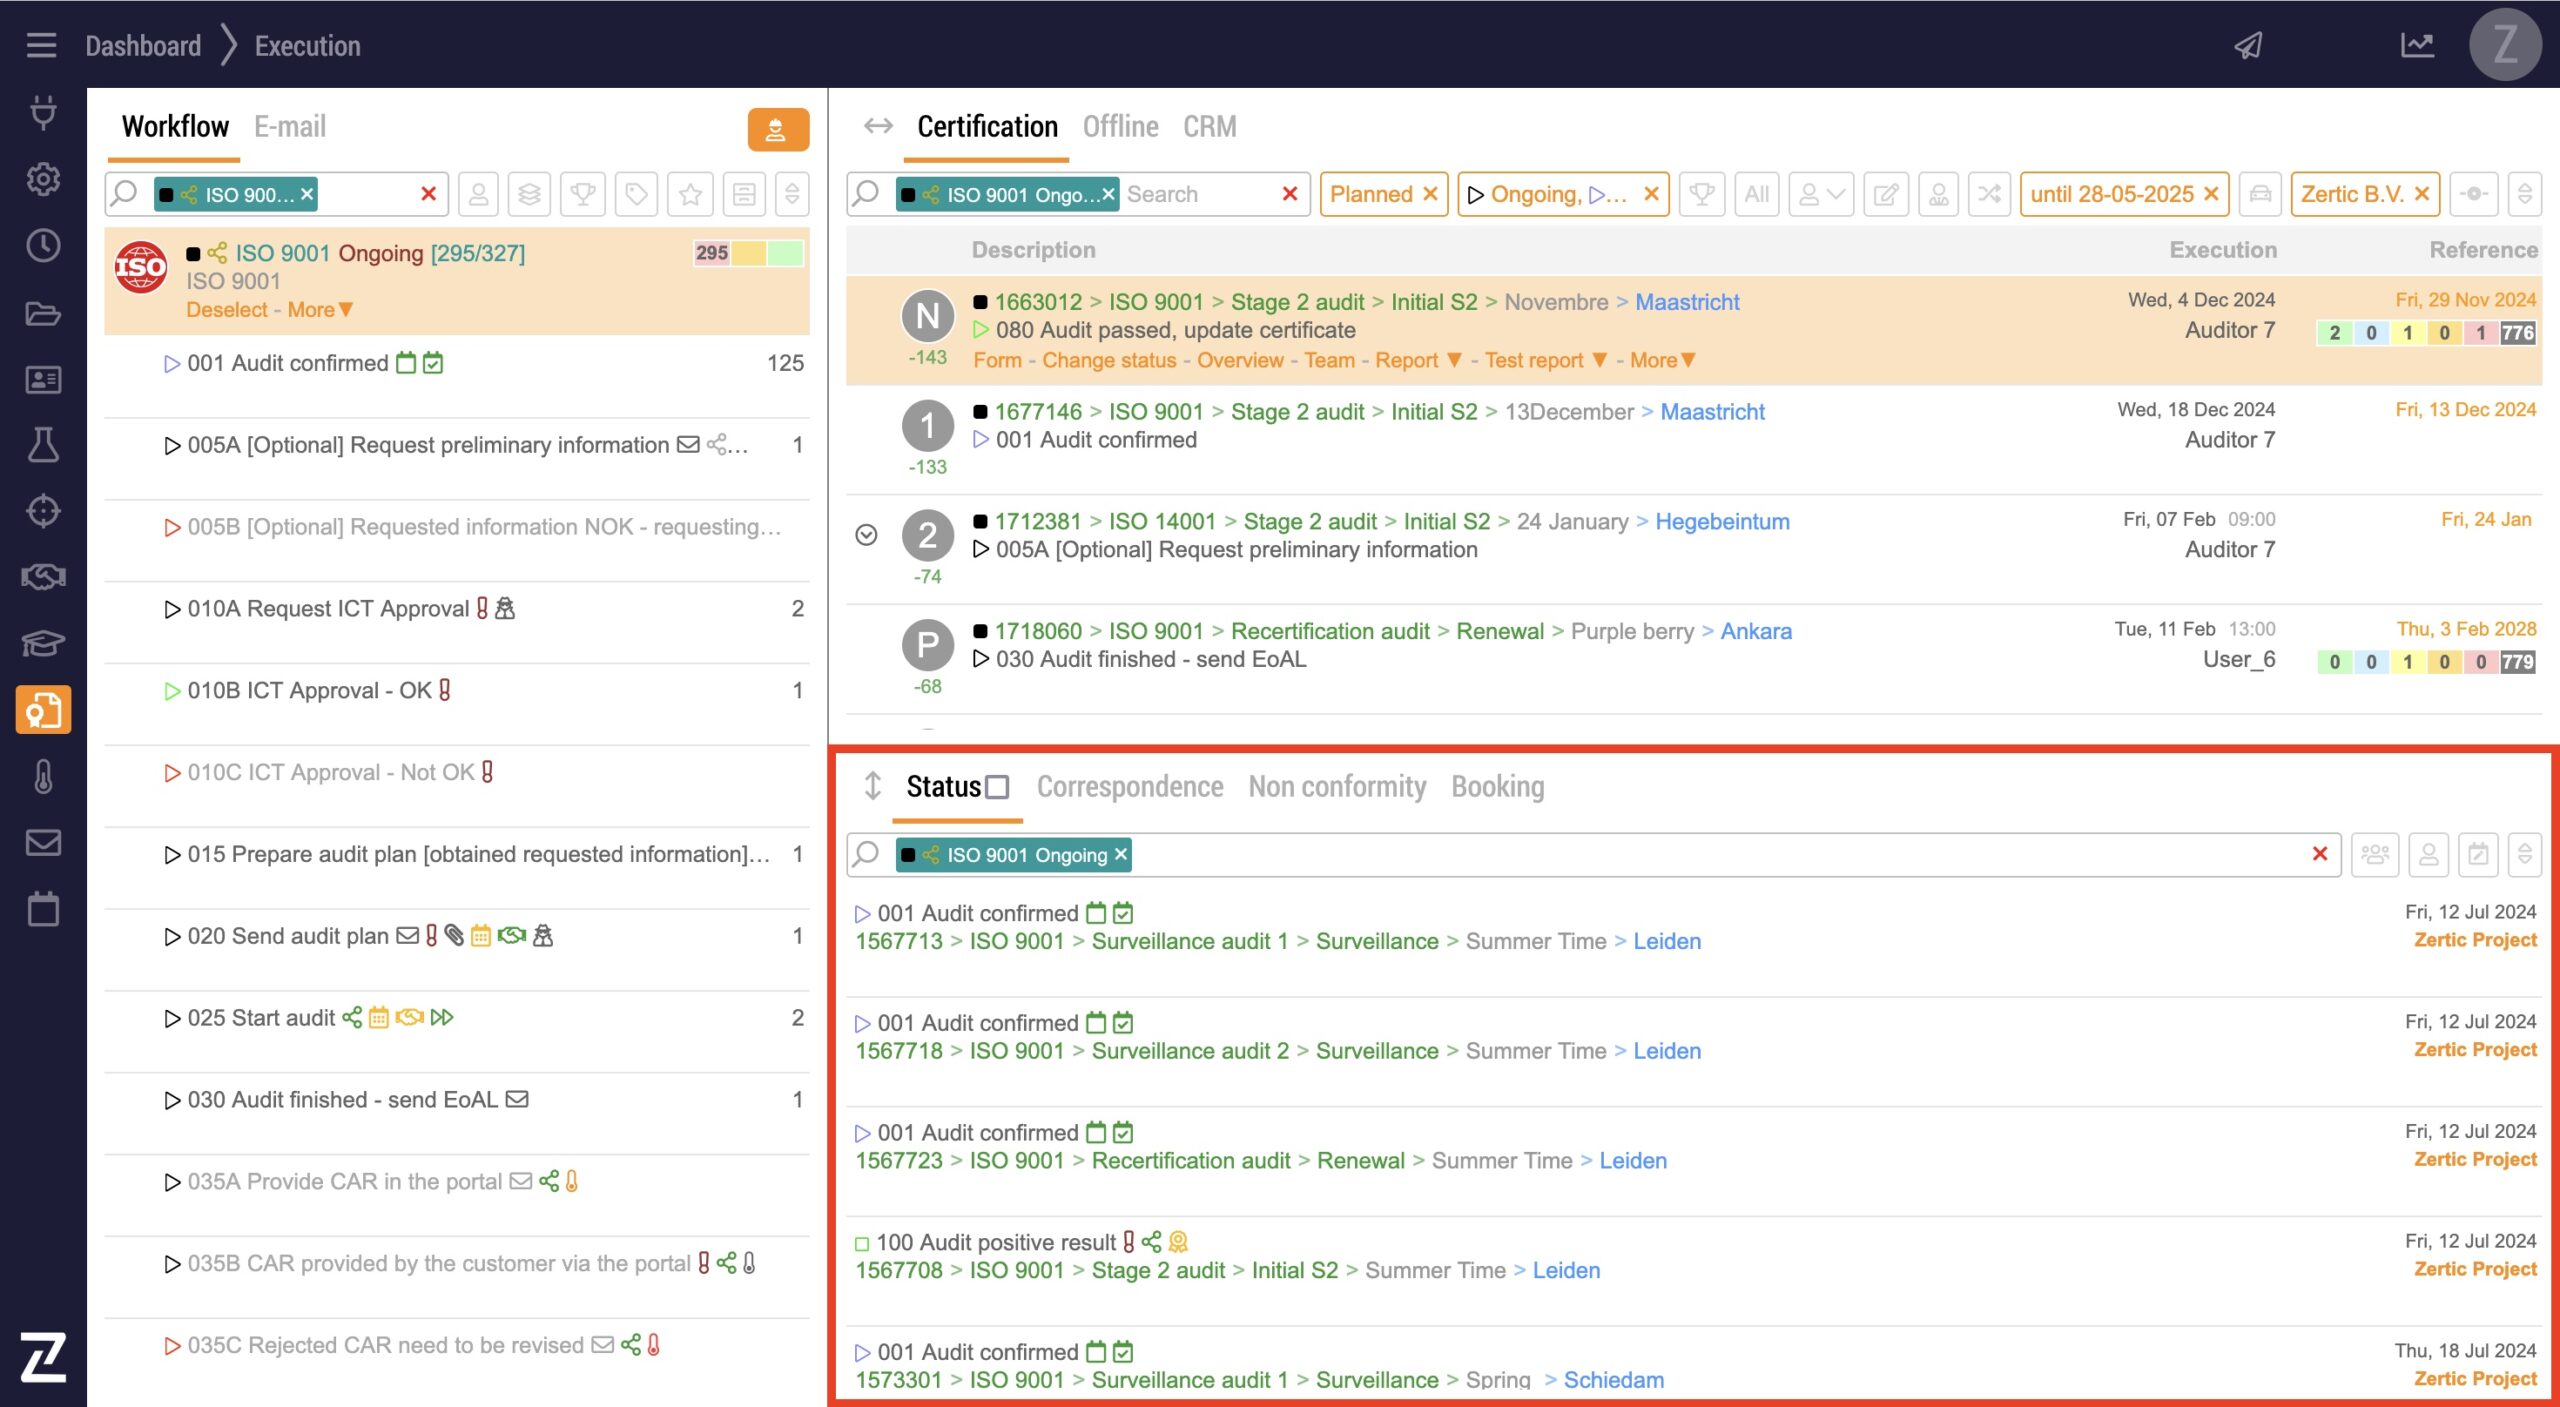Remove the Planned filter tag
2560x1407 pixels.
pos(1430,194)
